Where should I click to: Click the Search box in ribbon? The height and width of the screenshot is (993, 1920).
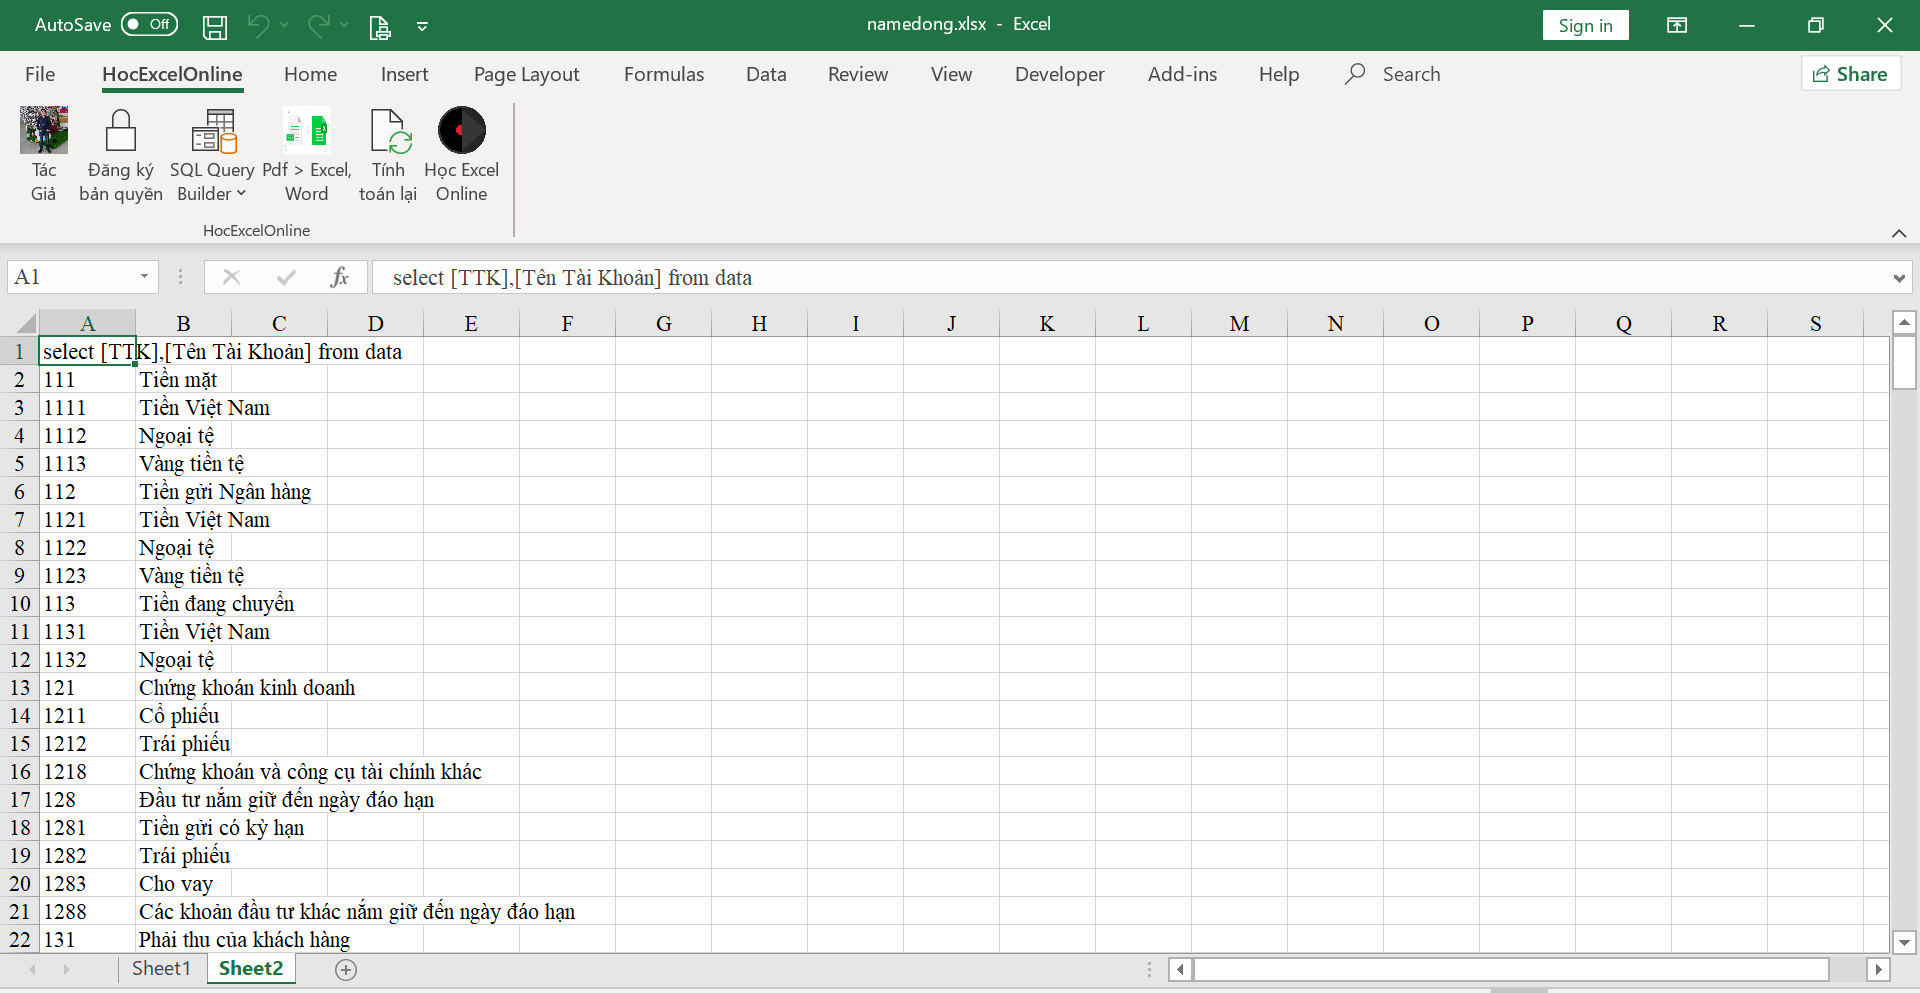pyautogui.click(x=1410, y=74)
